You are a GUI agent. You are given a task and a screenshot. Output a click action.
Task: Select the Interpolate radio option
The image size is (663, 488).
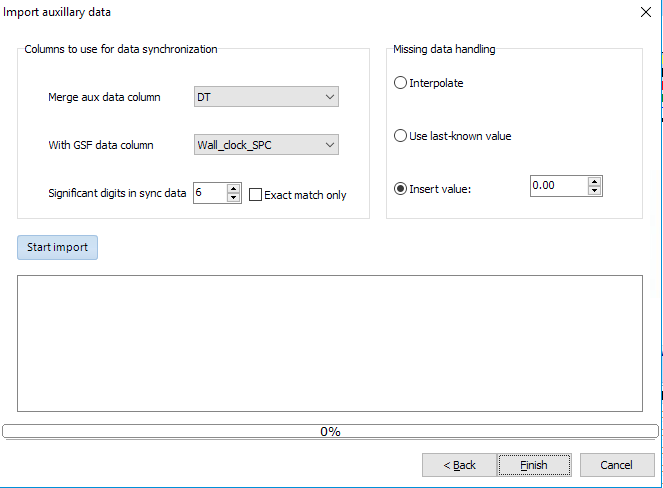pyautogui.click(x=401, y=83)
